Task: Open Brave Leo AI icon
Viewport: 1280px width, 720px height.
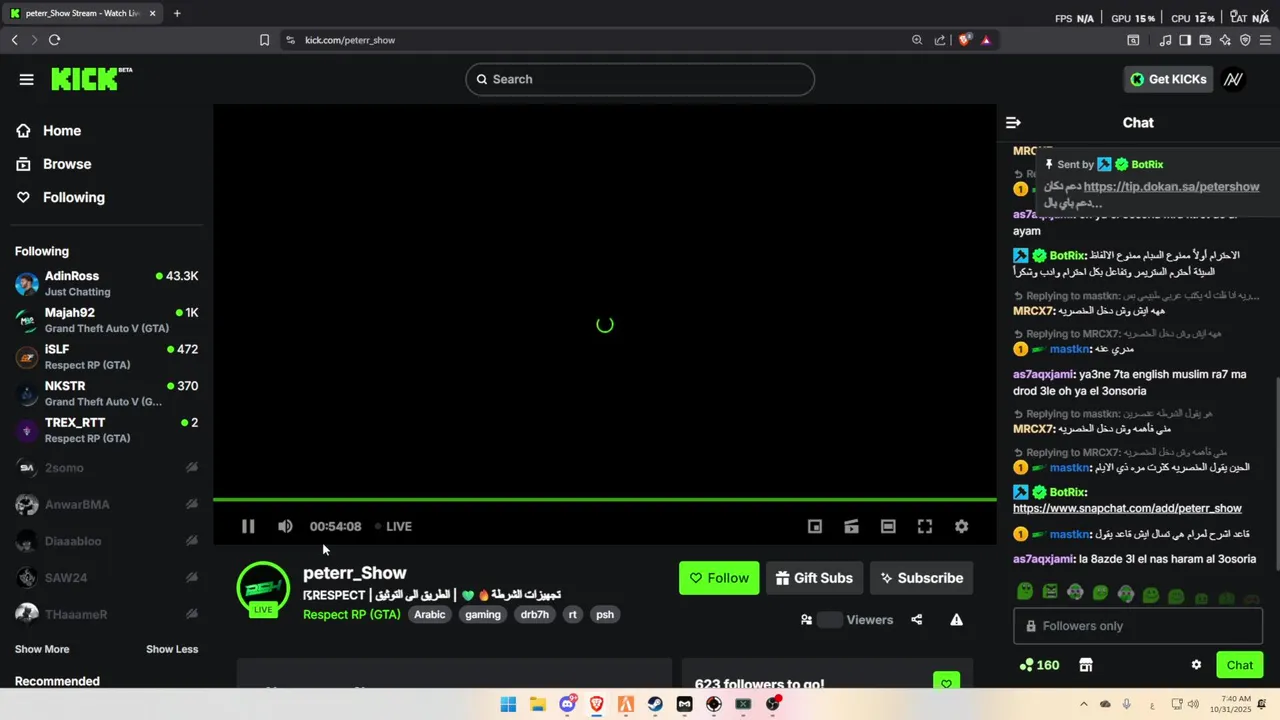Action: tap(1225, 40)
